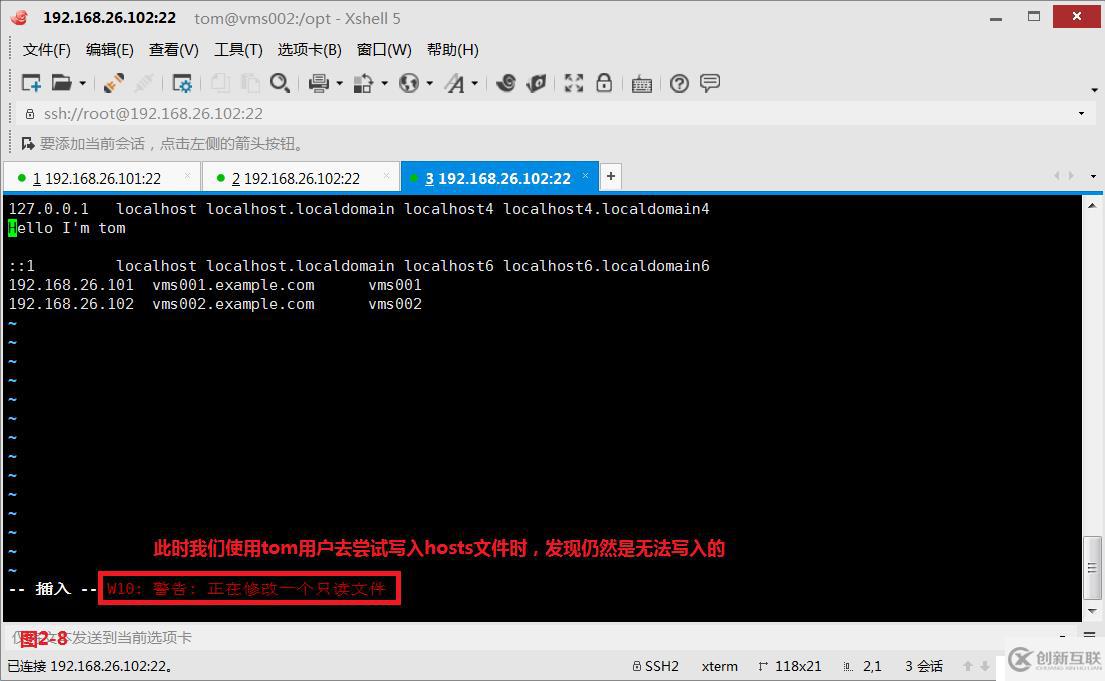Screen dimensions: 1105x681
Task: Click '3 会话' in the status bar
Action: [x=924, y=665]
